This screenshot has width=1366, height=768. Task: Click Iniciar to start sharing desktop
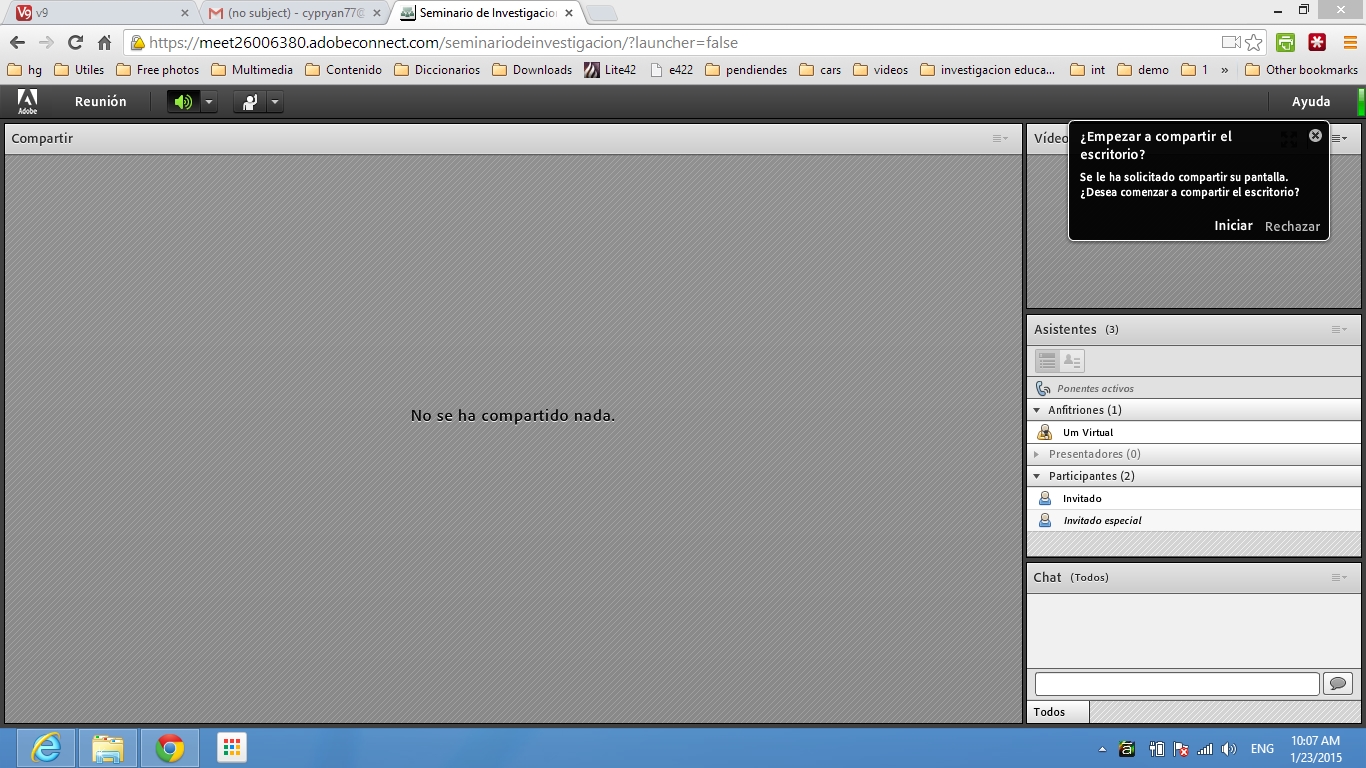click(x=1233, y=226)
